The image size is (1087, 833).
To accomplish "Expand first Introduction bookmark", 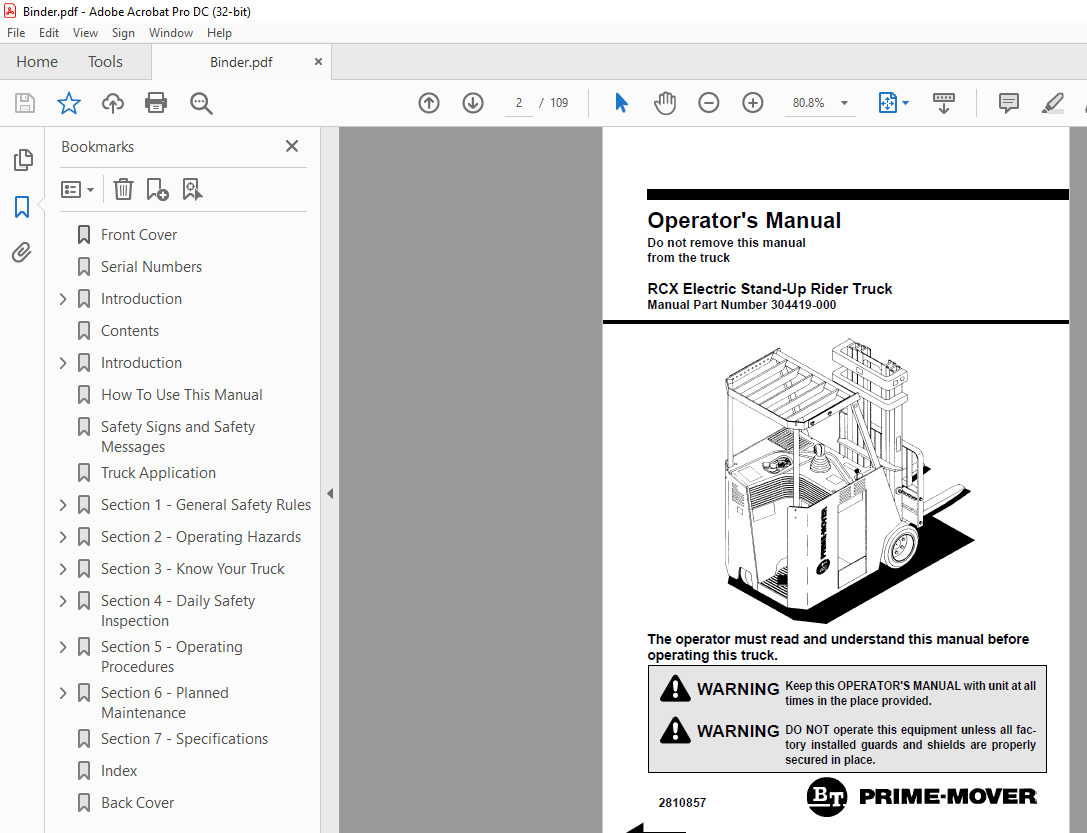I will coord(63,299).
